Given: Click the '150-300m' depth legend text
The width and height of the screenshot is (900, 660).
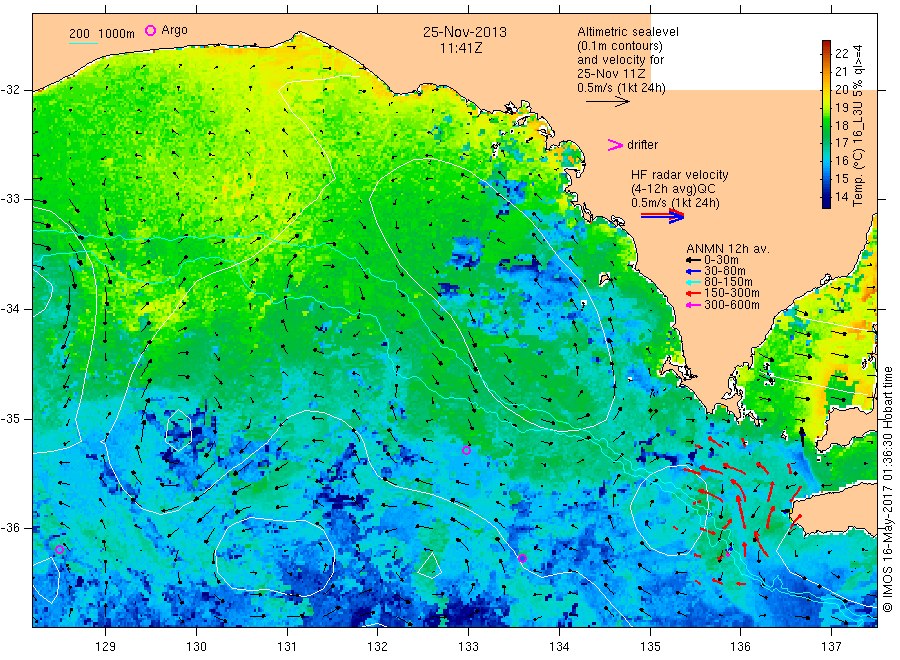Looking at the screenshot, I should coord(731,293).
